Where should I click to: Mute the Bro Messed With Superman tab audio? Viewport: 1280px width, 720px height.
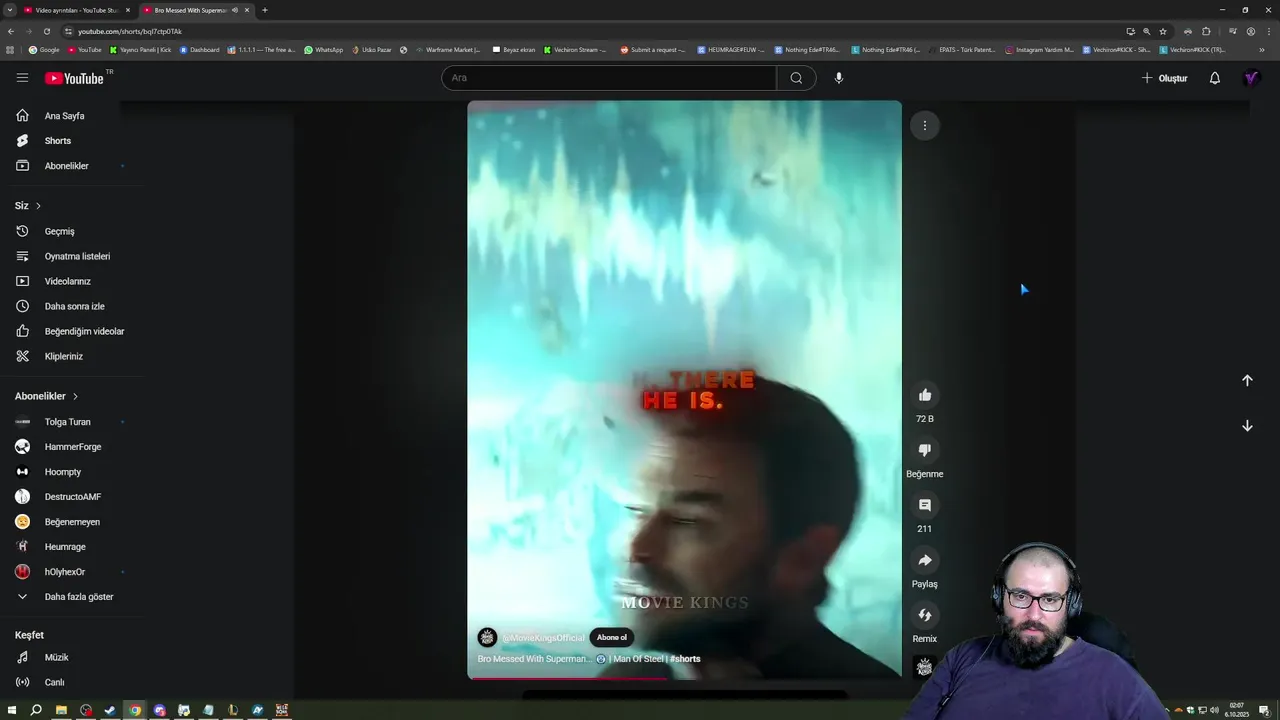point(235,10)
